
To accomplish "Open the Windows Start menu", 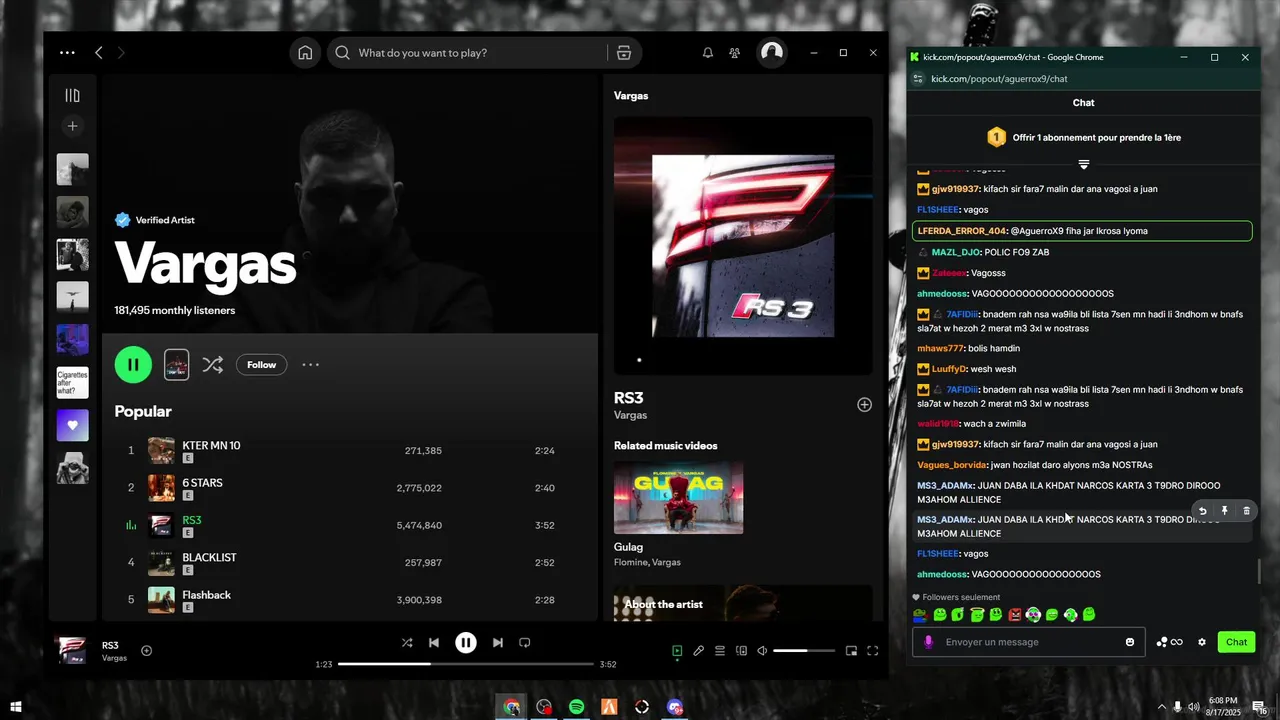I will (x=16, y=707).
